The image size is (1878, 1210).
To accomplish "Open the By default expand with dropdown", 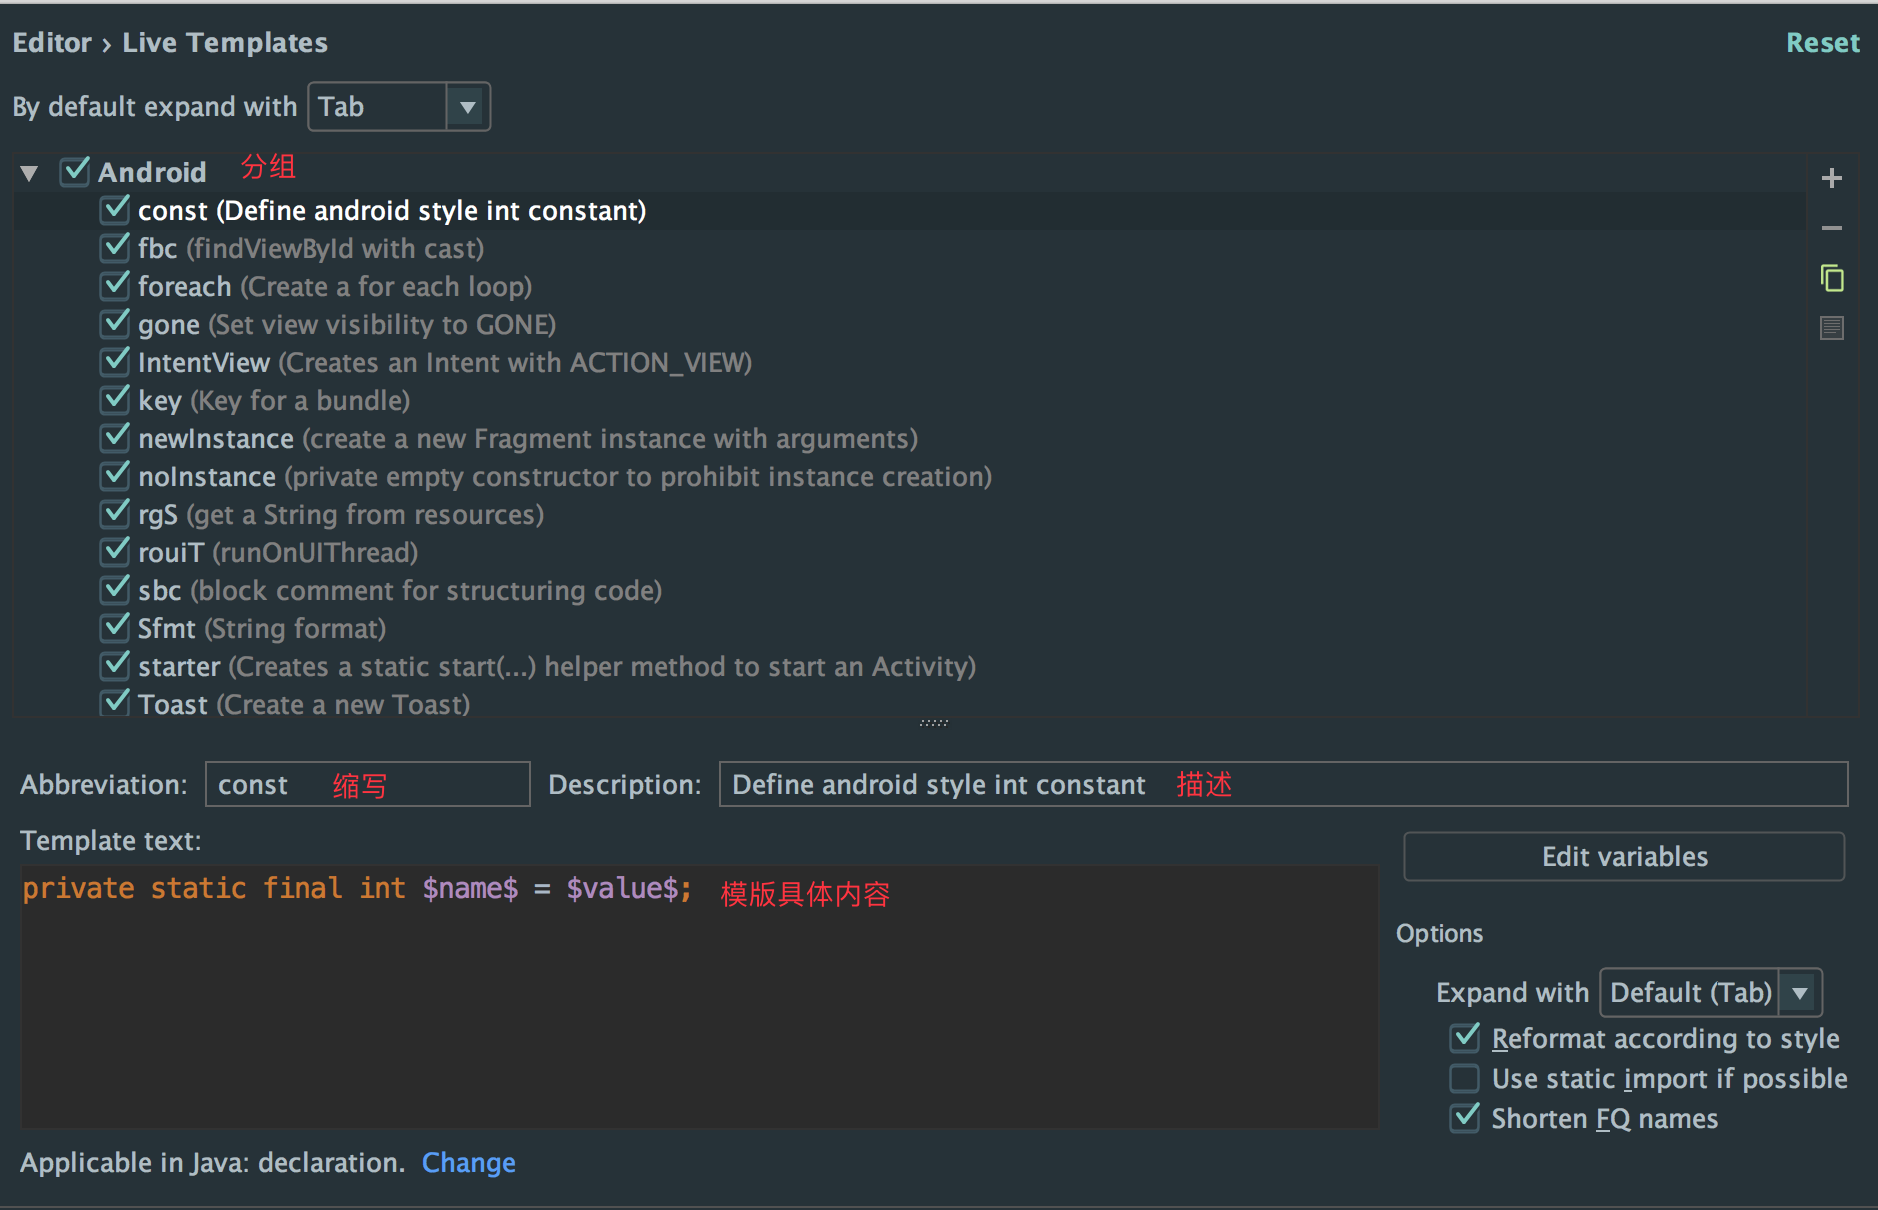I will click(467, 107).
